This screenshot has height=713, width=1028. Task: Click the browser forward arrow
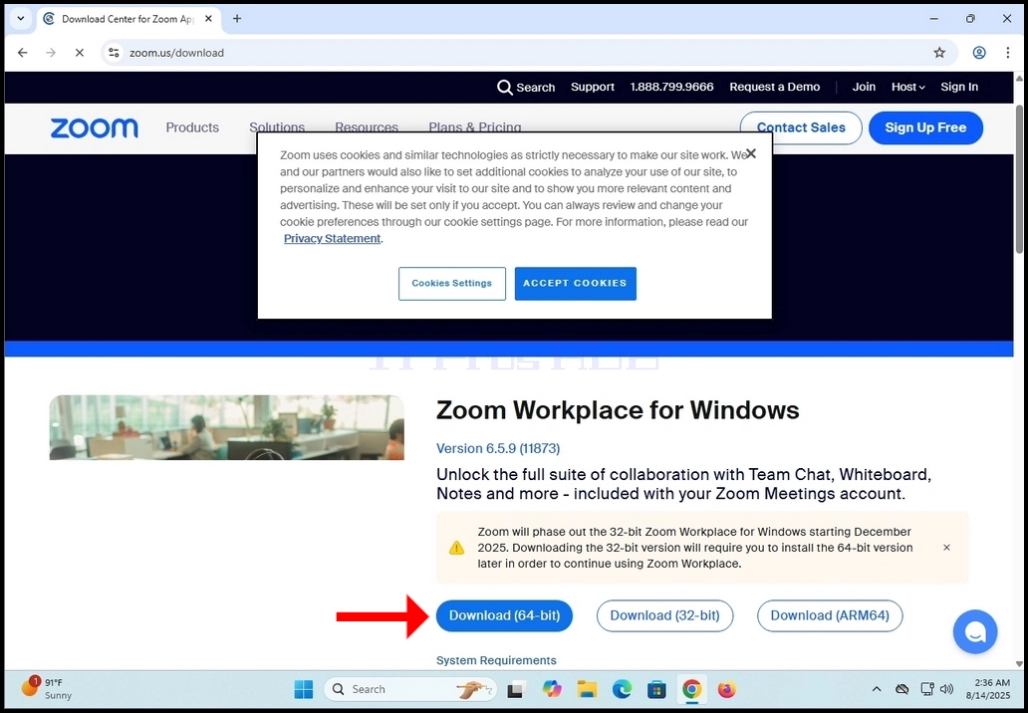pyautogui.click(x=51, y=52)
